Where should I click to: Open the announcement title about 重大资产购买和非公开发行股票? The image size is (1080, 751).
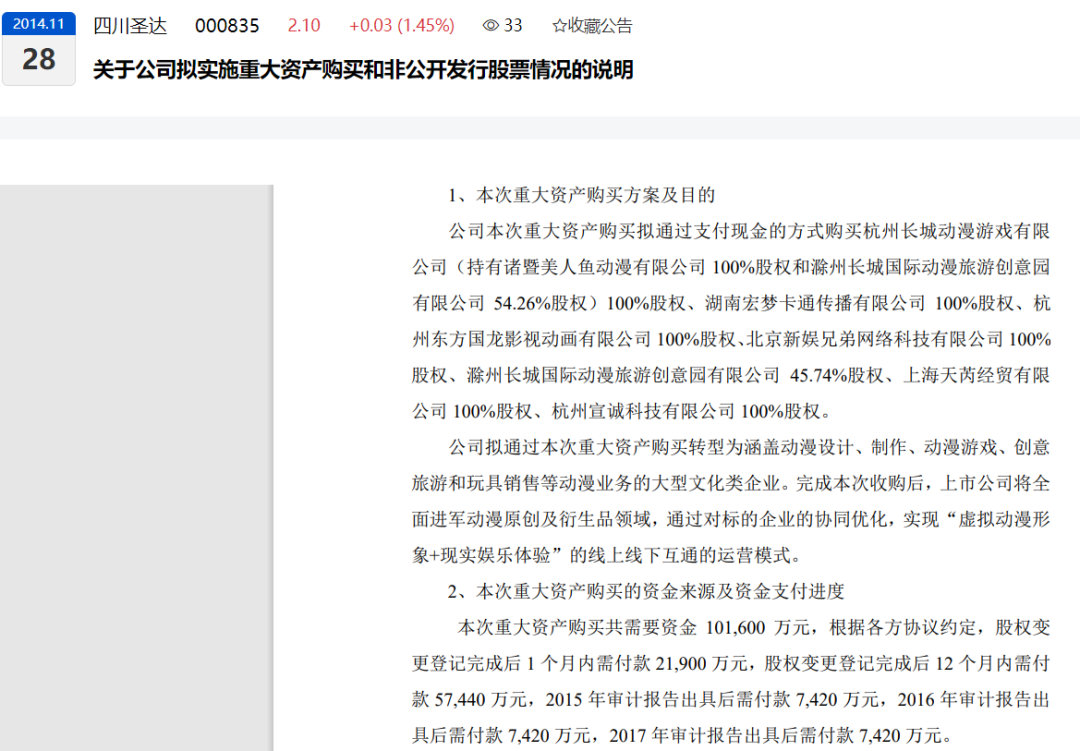click(x=363, y=70)
